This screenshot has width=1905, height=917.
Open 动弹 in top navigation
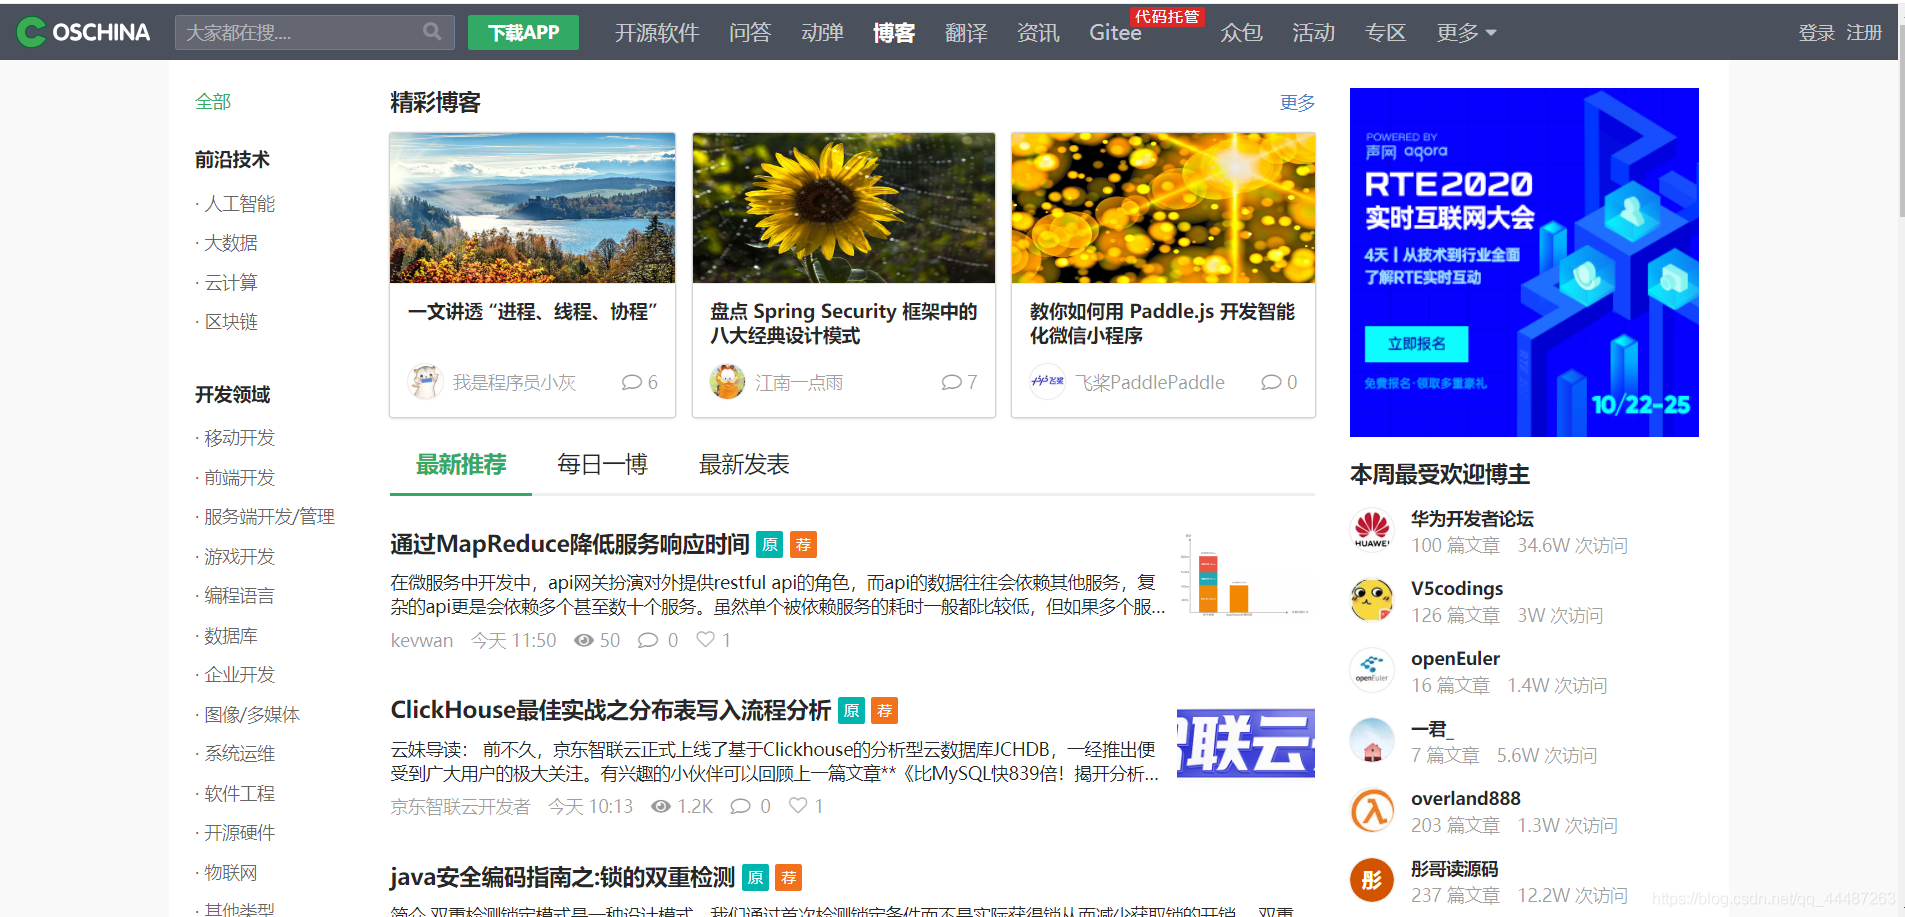pos(822,33)
